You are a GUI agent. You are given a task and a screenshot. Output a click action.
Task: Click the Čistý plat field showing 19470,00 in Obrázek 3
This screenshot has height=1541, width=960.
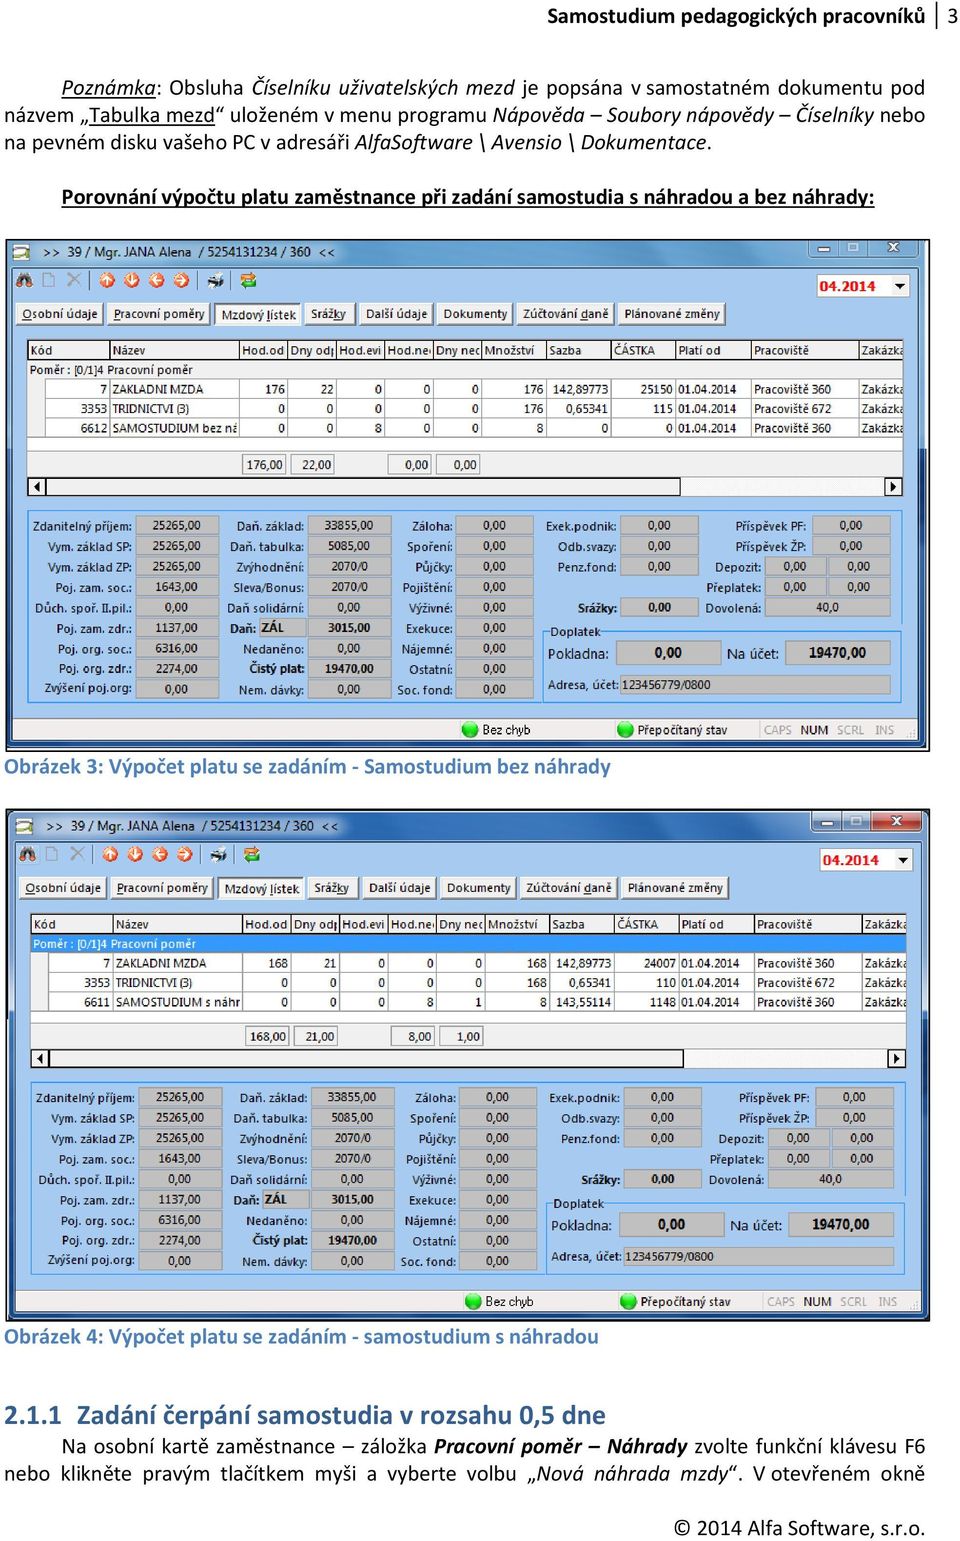point(349,669)
